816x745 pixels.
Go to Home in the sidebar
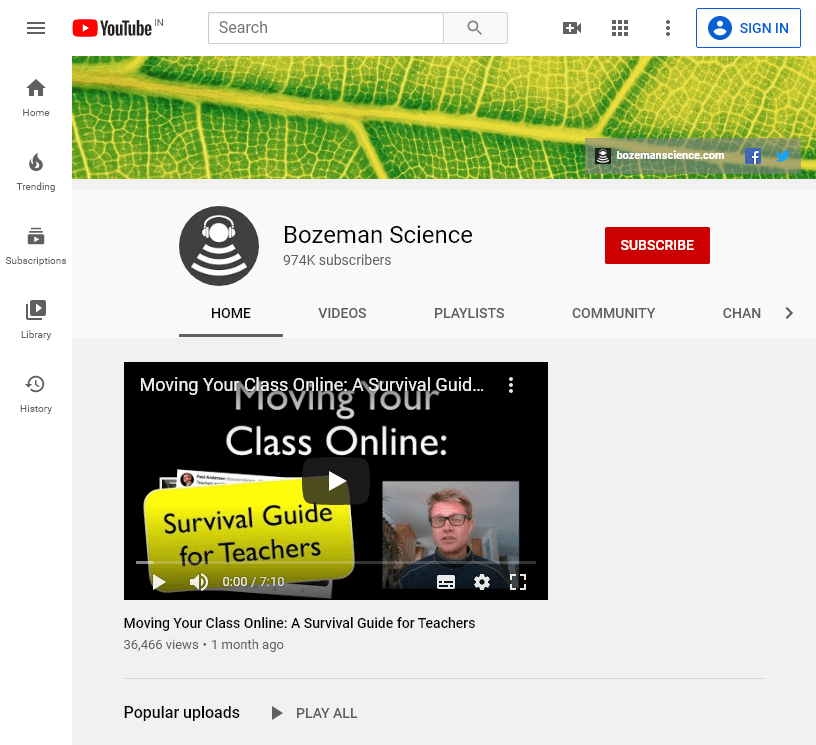[x=36, y=98]
